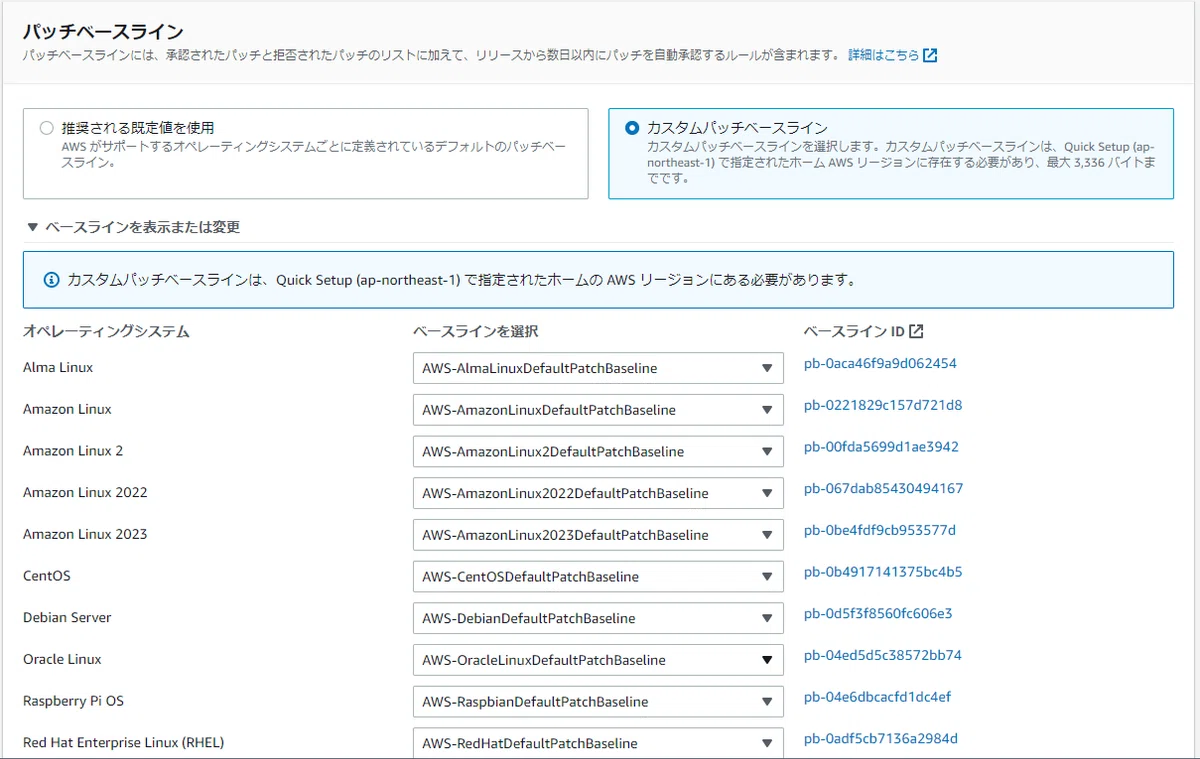Open baseline ID pb-0aca46f9a9d062454
Screen dimensions: 1200x759
pyautogui.click(x=880, y=363)
